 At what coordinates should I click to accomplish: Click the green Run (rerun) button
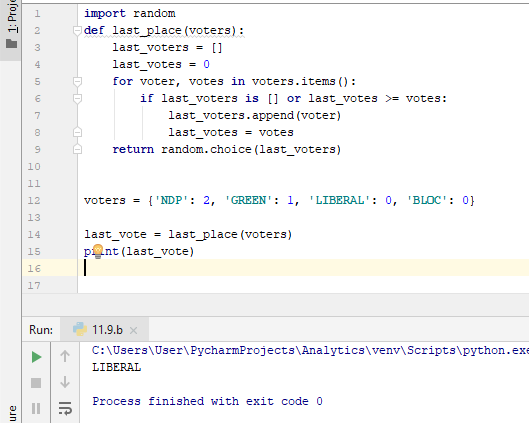[x=36, y=357]
